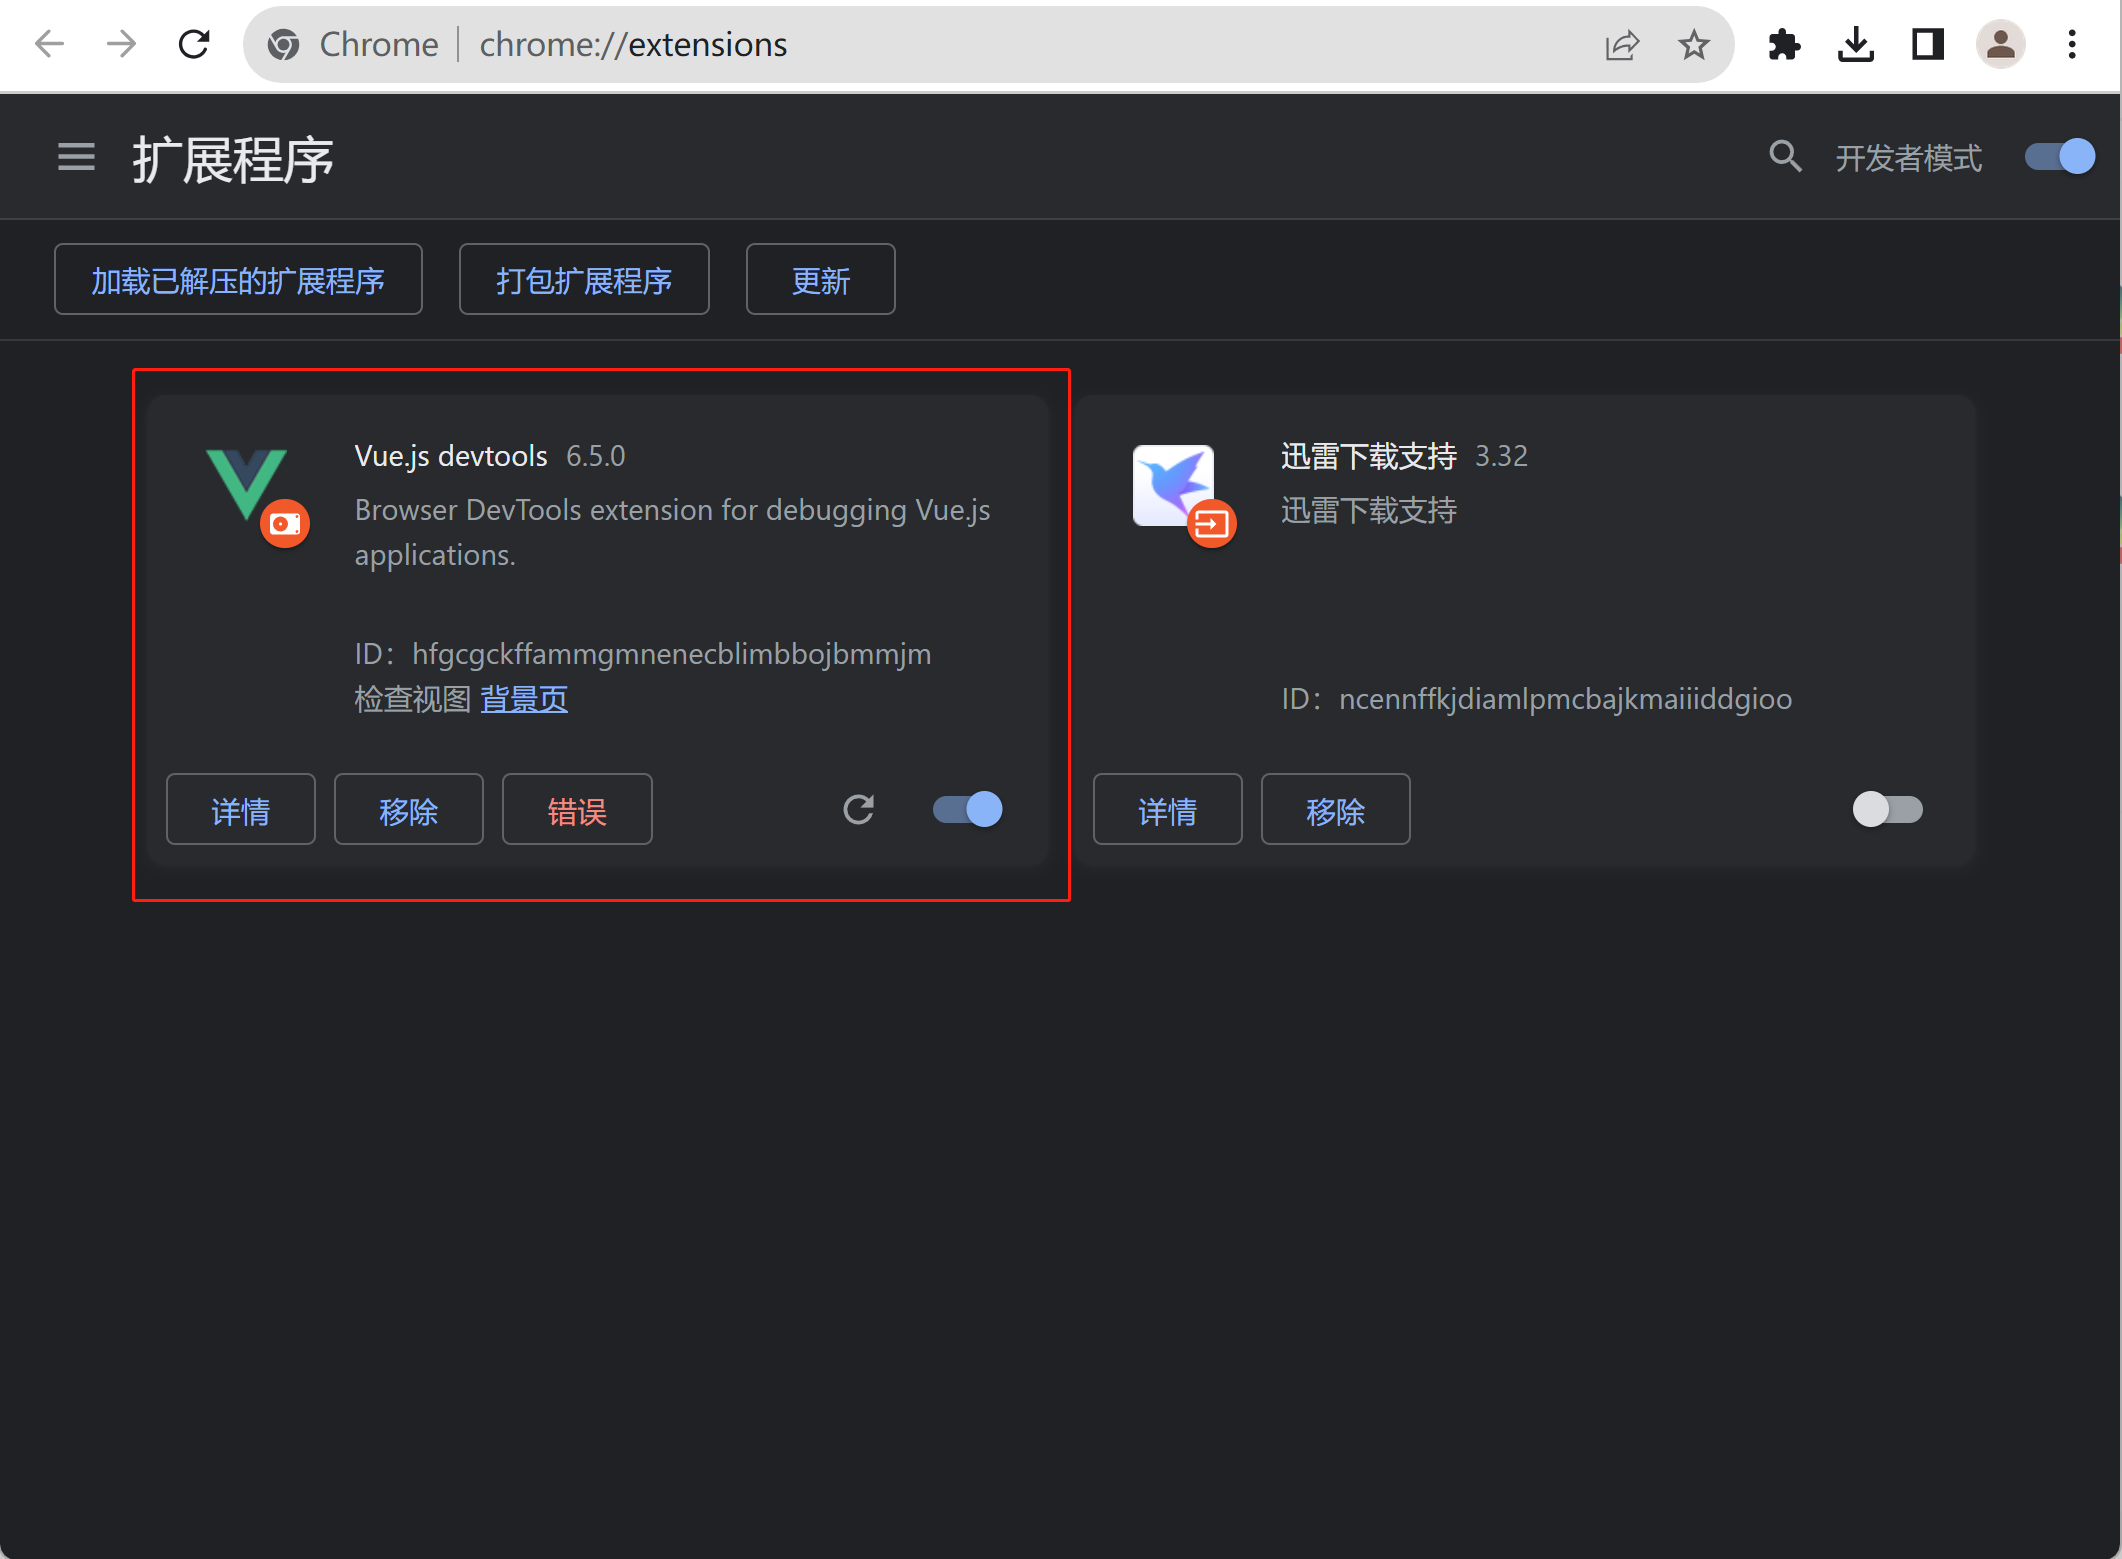Disable the Vue.js devtools extension
This screenshot has width=2122, height=1559.
click(968, 809)
